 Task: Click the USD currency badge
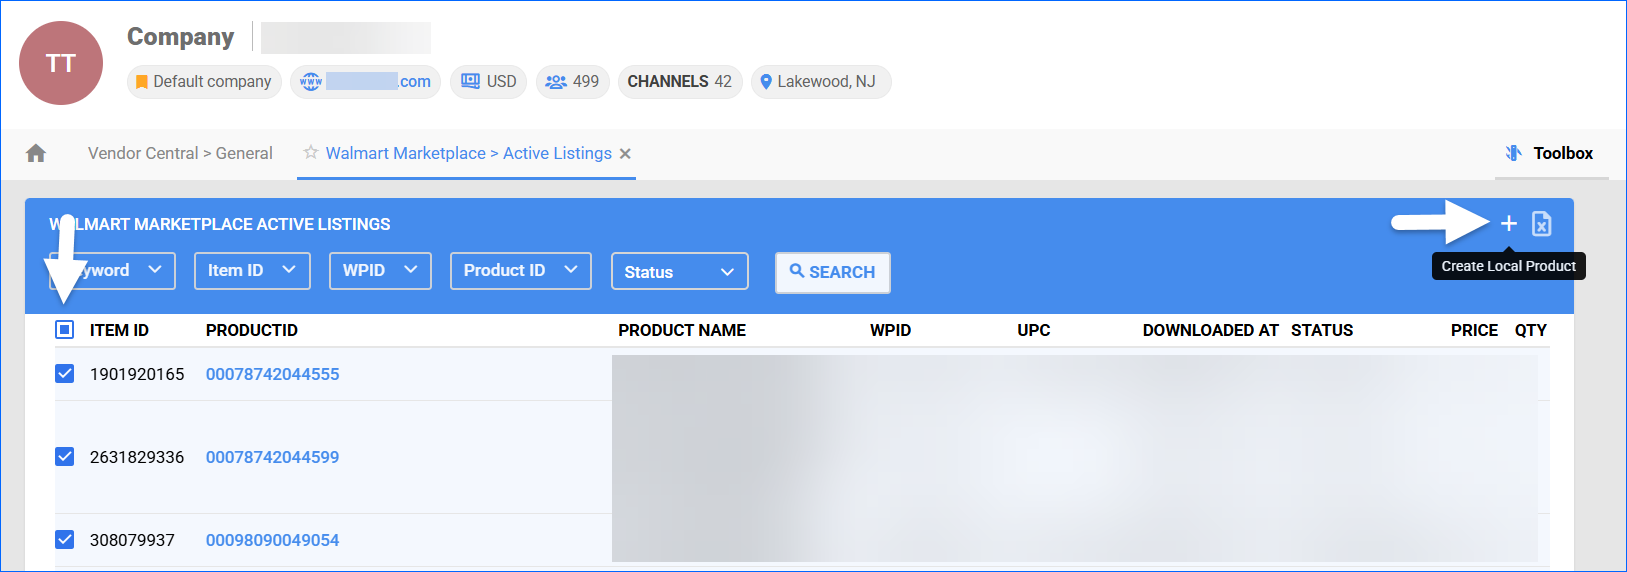(489, 82)
